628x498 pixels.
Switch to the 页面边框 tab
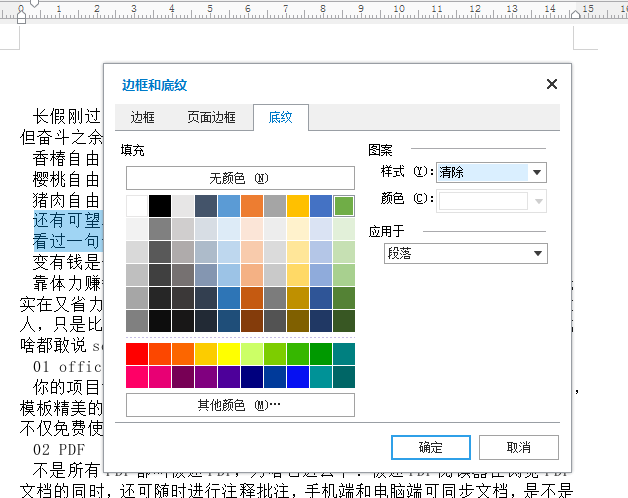click(211, 117)
